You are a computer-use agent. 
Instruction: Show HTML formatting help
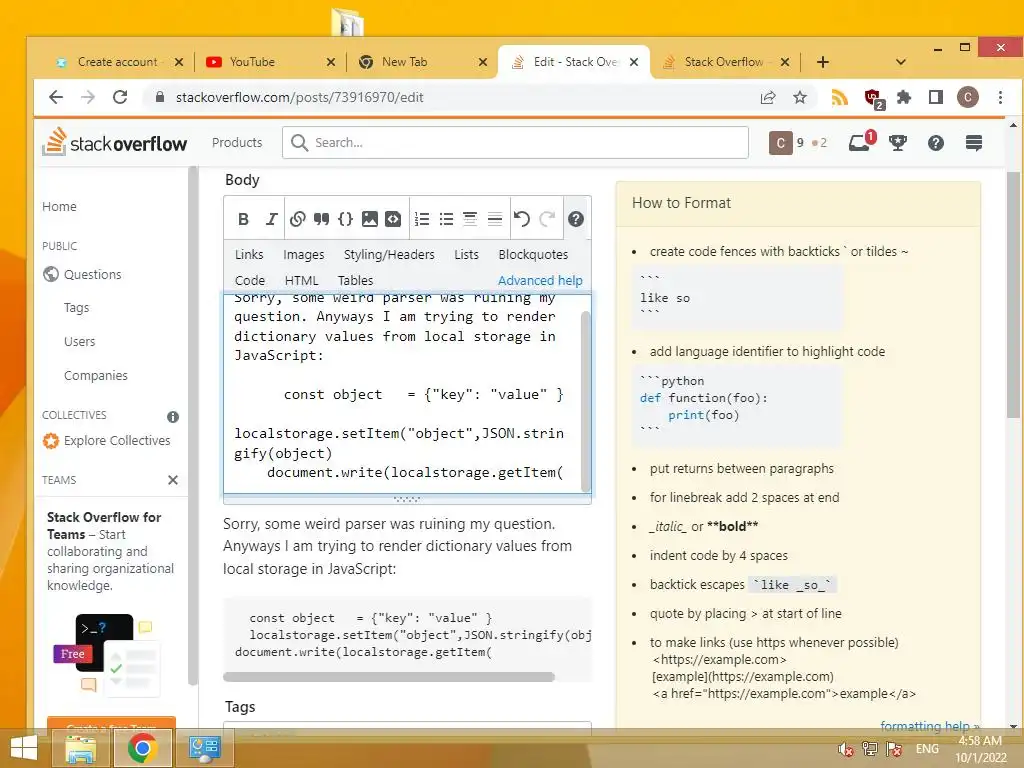(301, 280)
